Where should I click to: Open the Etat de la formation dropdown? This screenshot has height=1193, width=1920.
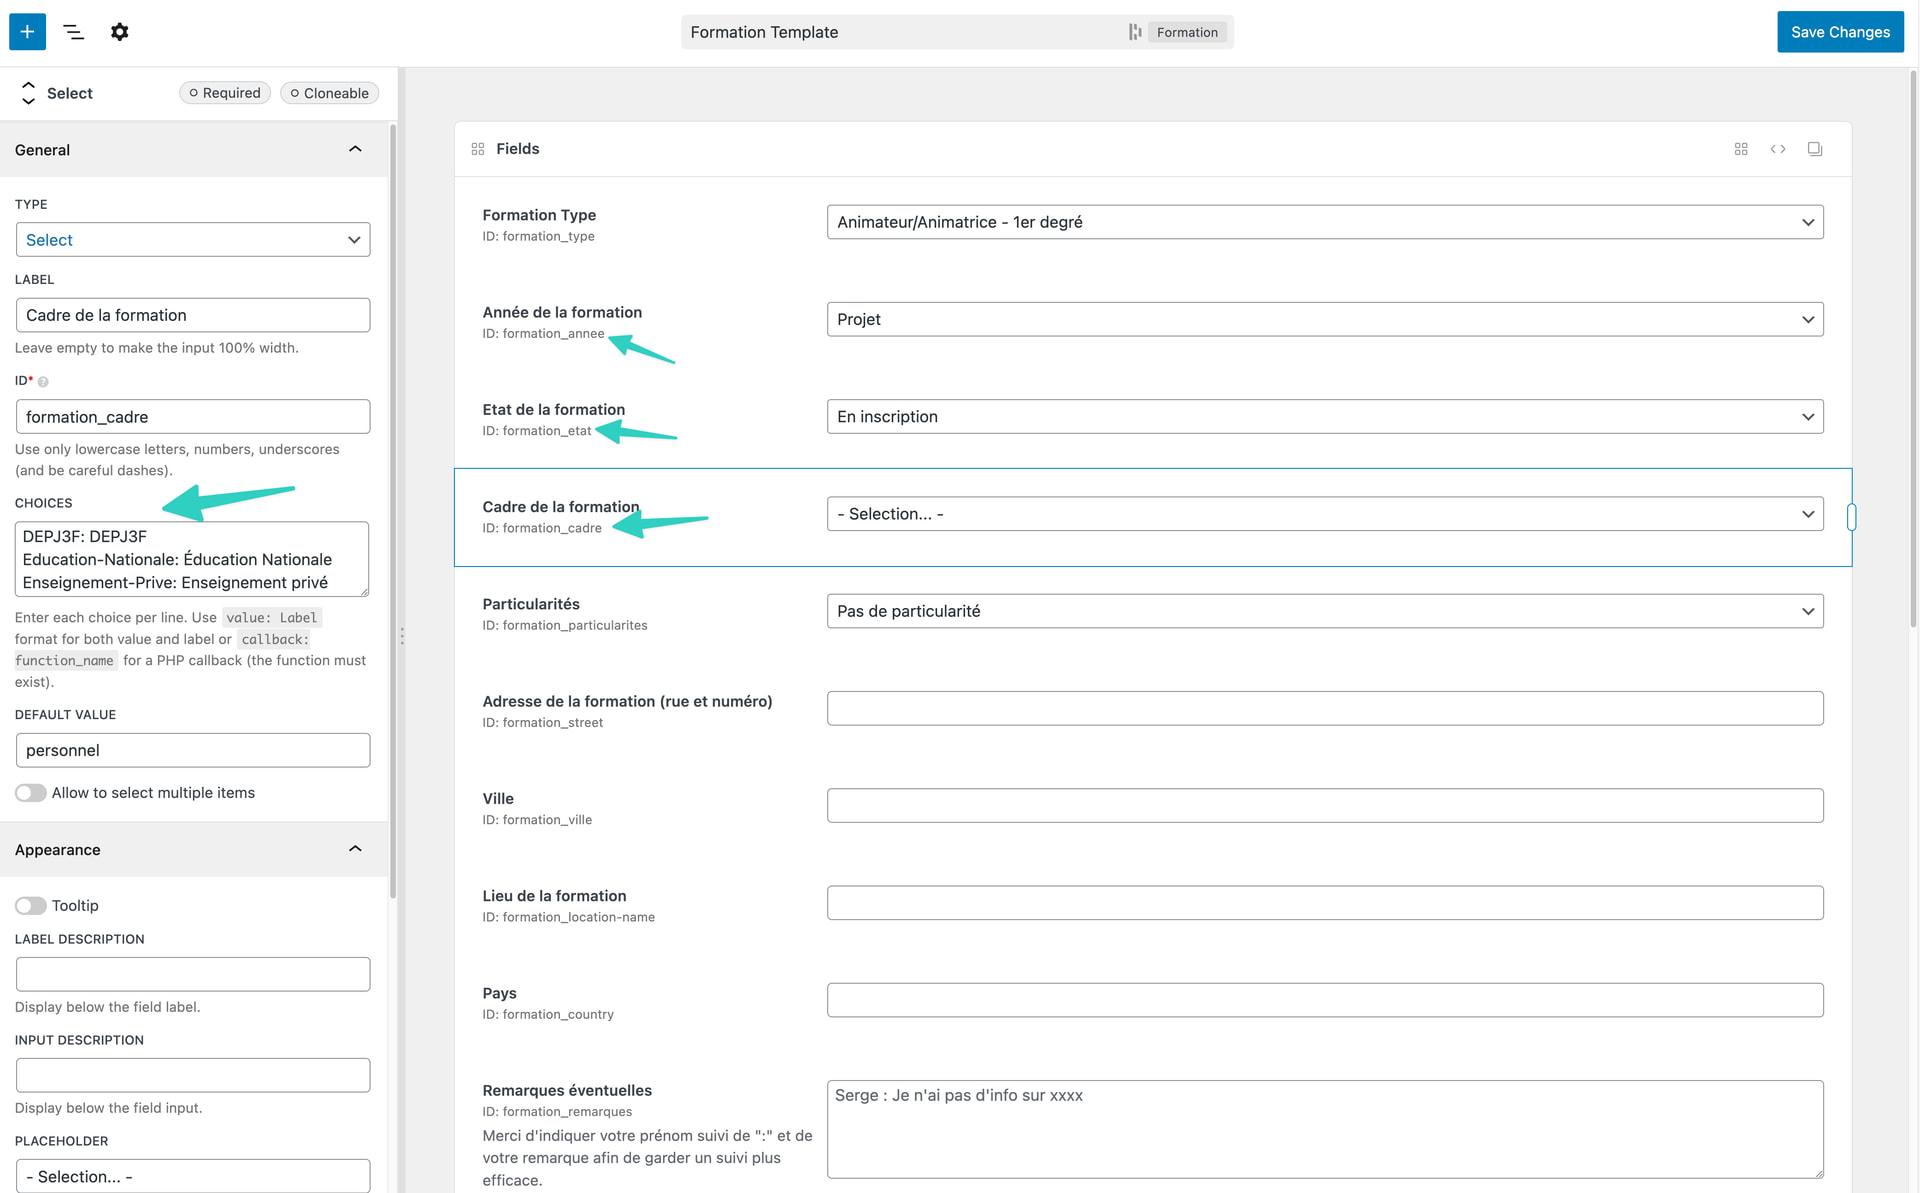point(1324,417)
